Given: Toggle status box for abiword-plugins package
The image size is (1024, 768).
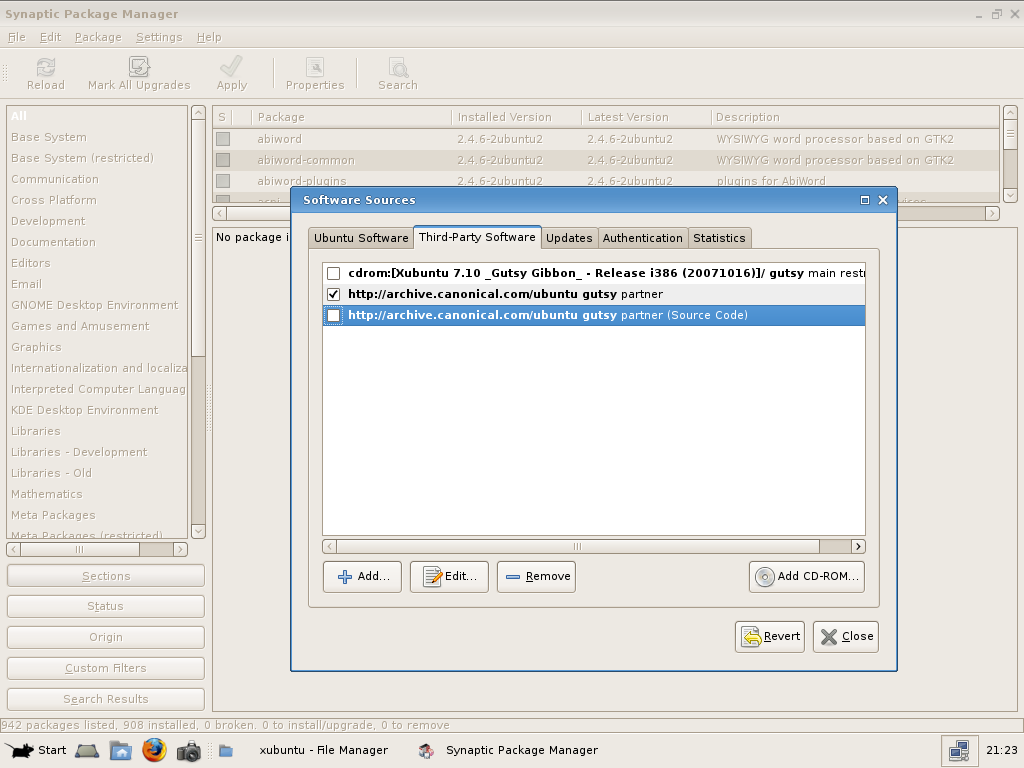Looking at the screenshot, I should (223, 181).
